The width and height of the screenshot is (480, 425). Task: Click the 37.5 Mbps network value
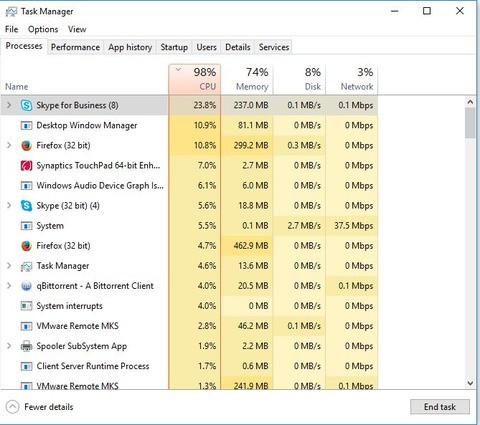click(x=354, y=226)
